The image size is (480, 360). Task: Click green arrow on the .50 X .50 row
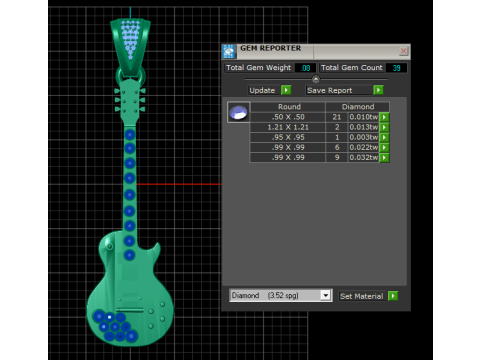[384, 117]
